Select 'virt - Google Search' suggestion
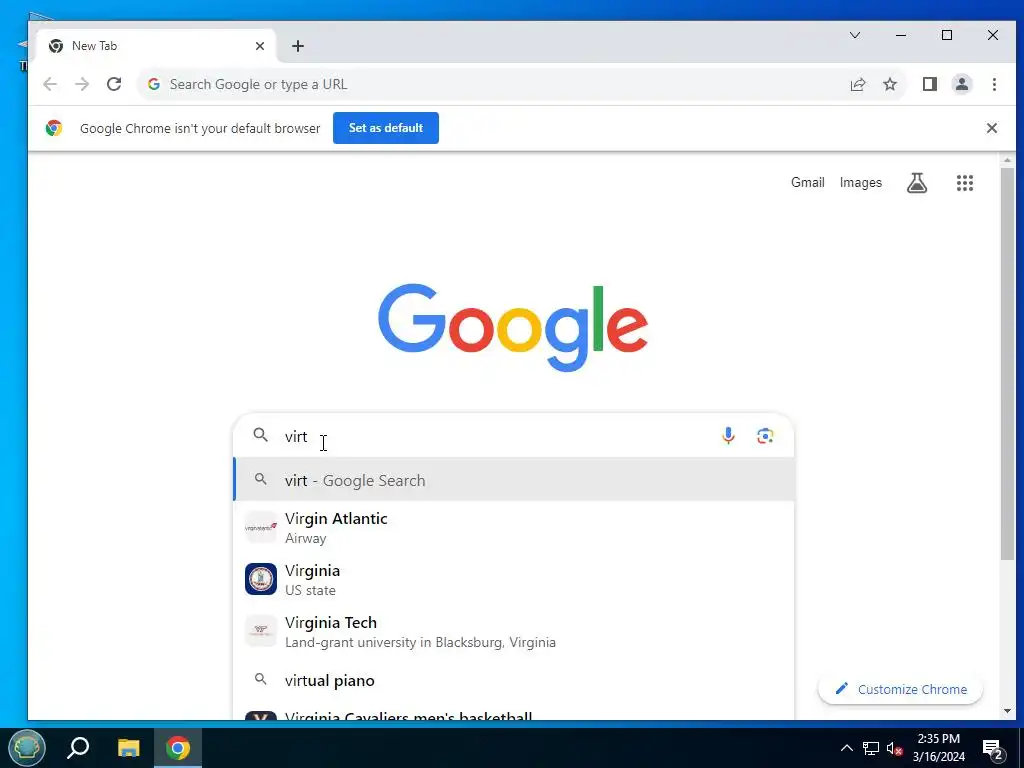 point(514,480)
